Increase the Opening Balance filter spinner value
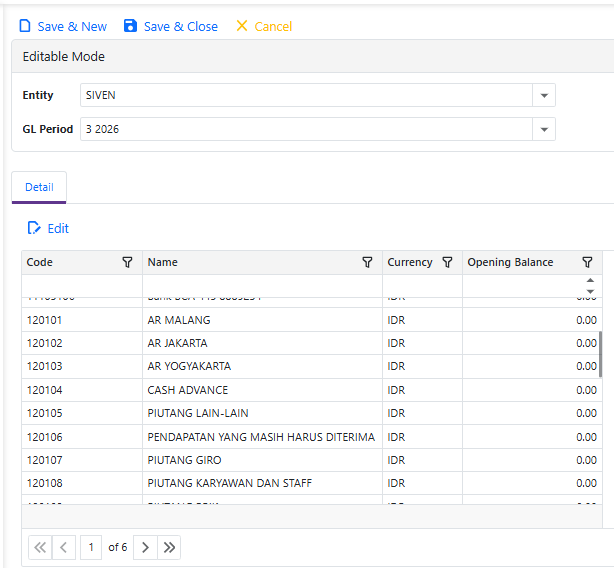 [x=590, y=280]
